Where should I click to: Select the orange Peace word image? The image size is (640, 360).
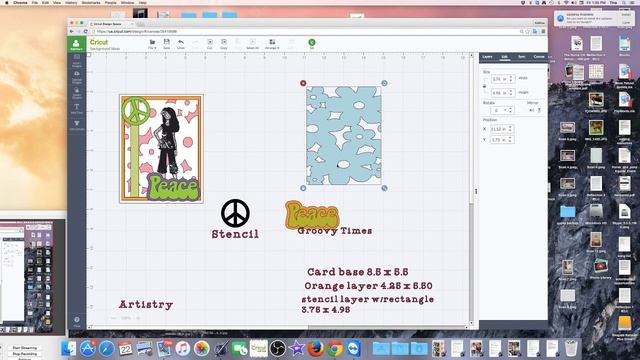coord(312,214)
